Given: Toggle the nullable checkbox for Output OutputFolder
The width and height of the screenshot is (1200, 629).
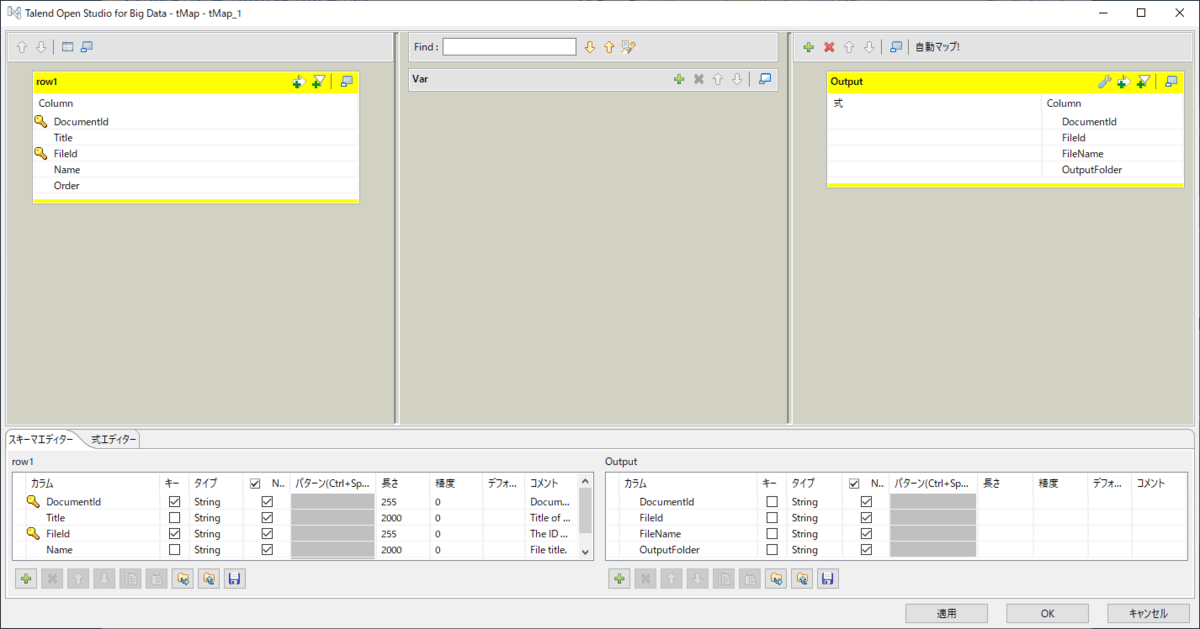Looking at the screenshot, I should click(x=866, y=550).
